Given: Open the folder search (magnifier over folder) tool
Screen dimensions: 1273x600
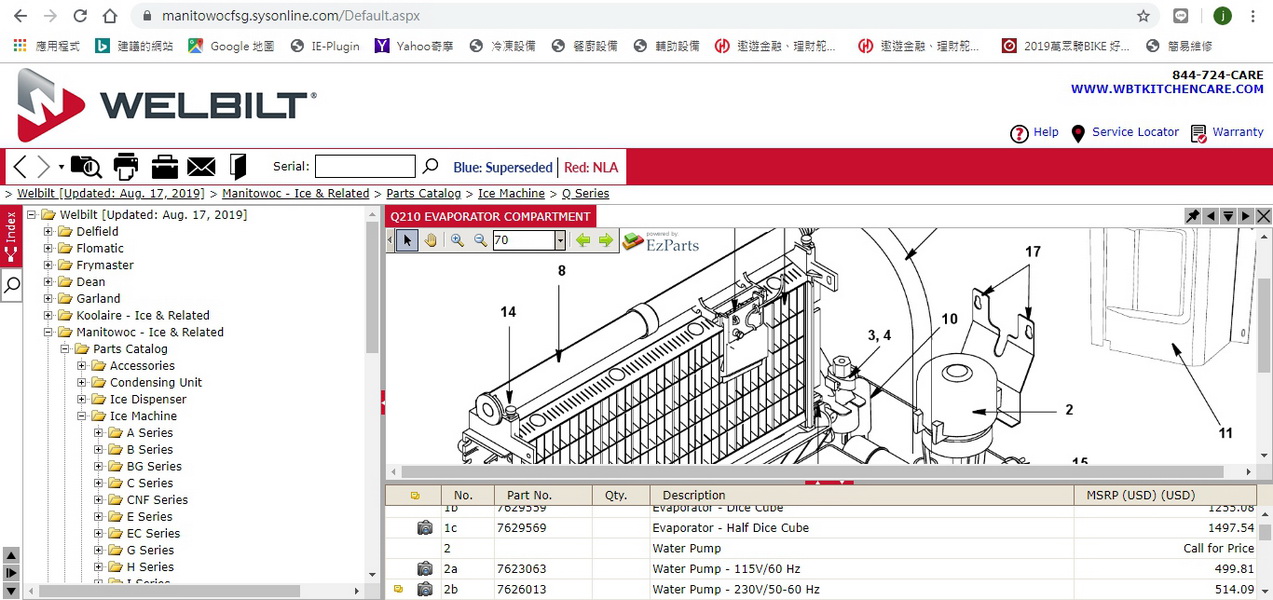Looking at the screenshot, I should [x=86, y=166].
